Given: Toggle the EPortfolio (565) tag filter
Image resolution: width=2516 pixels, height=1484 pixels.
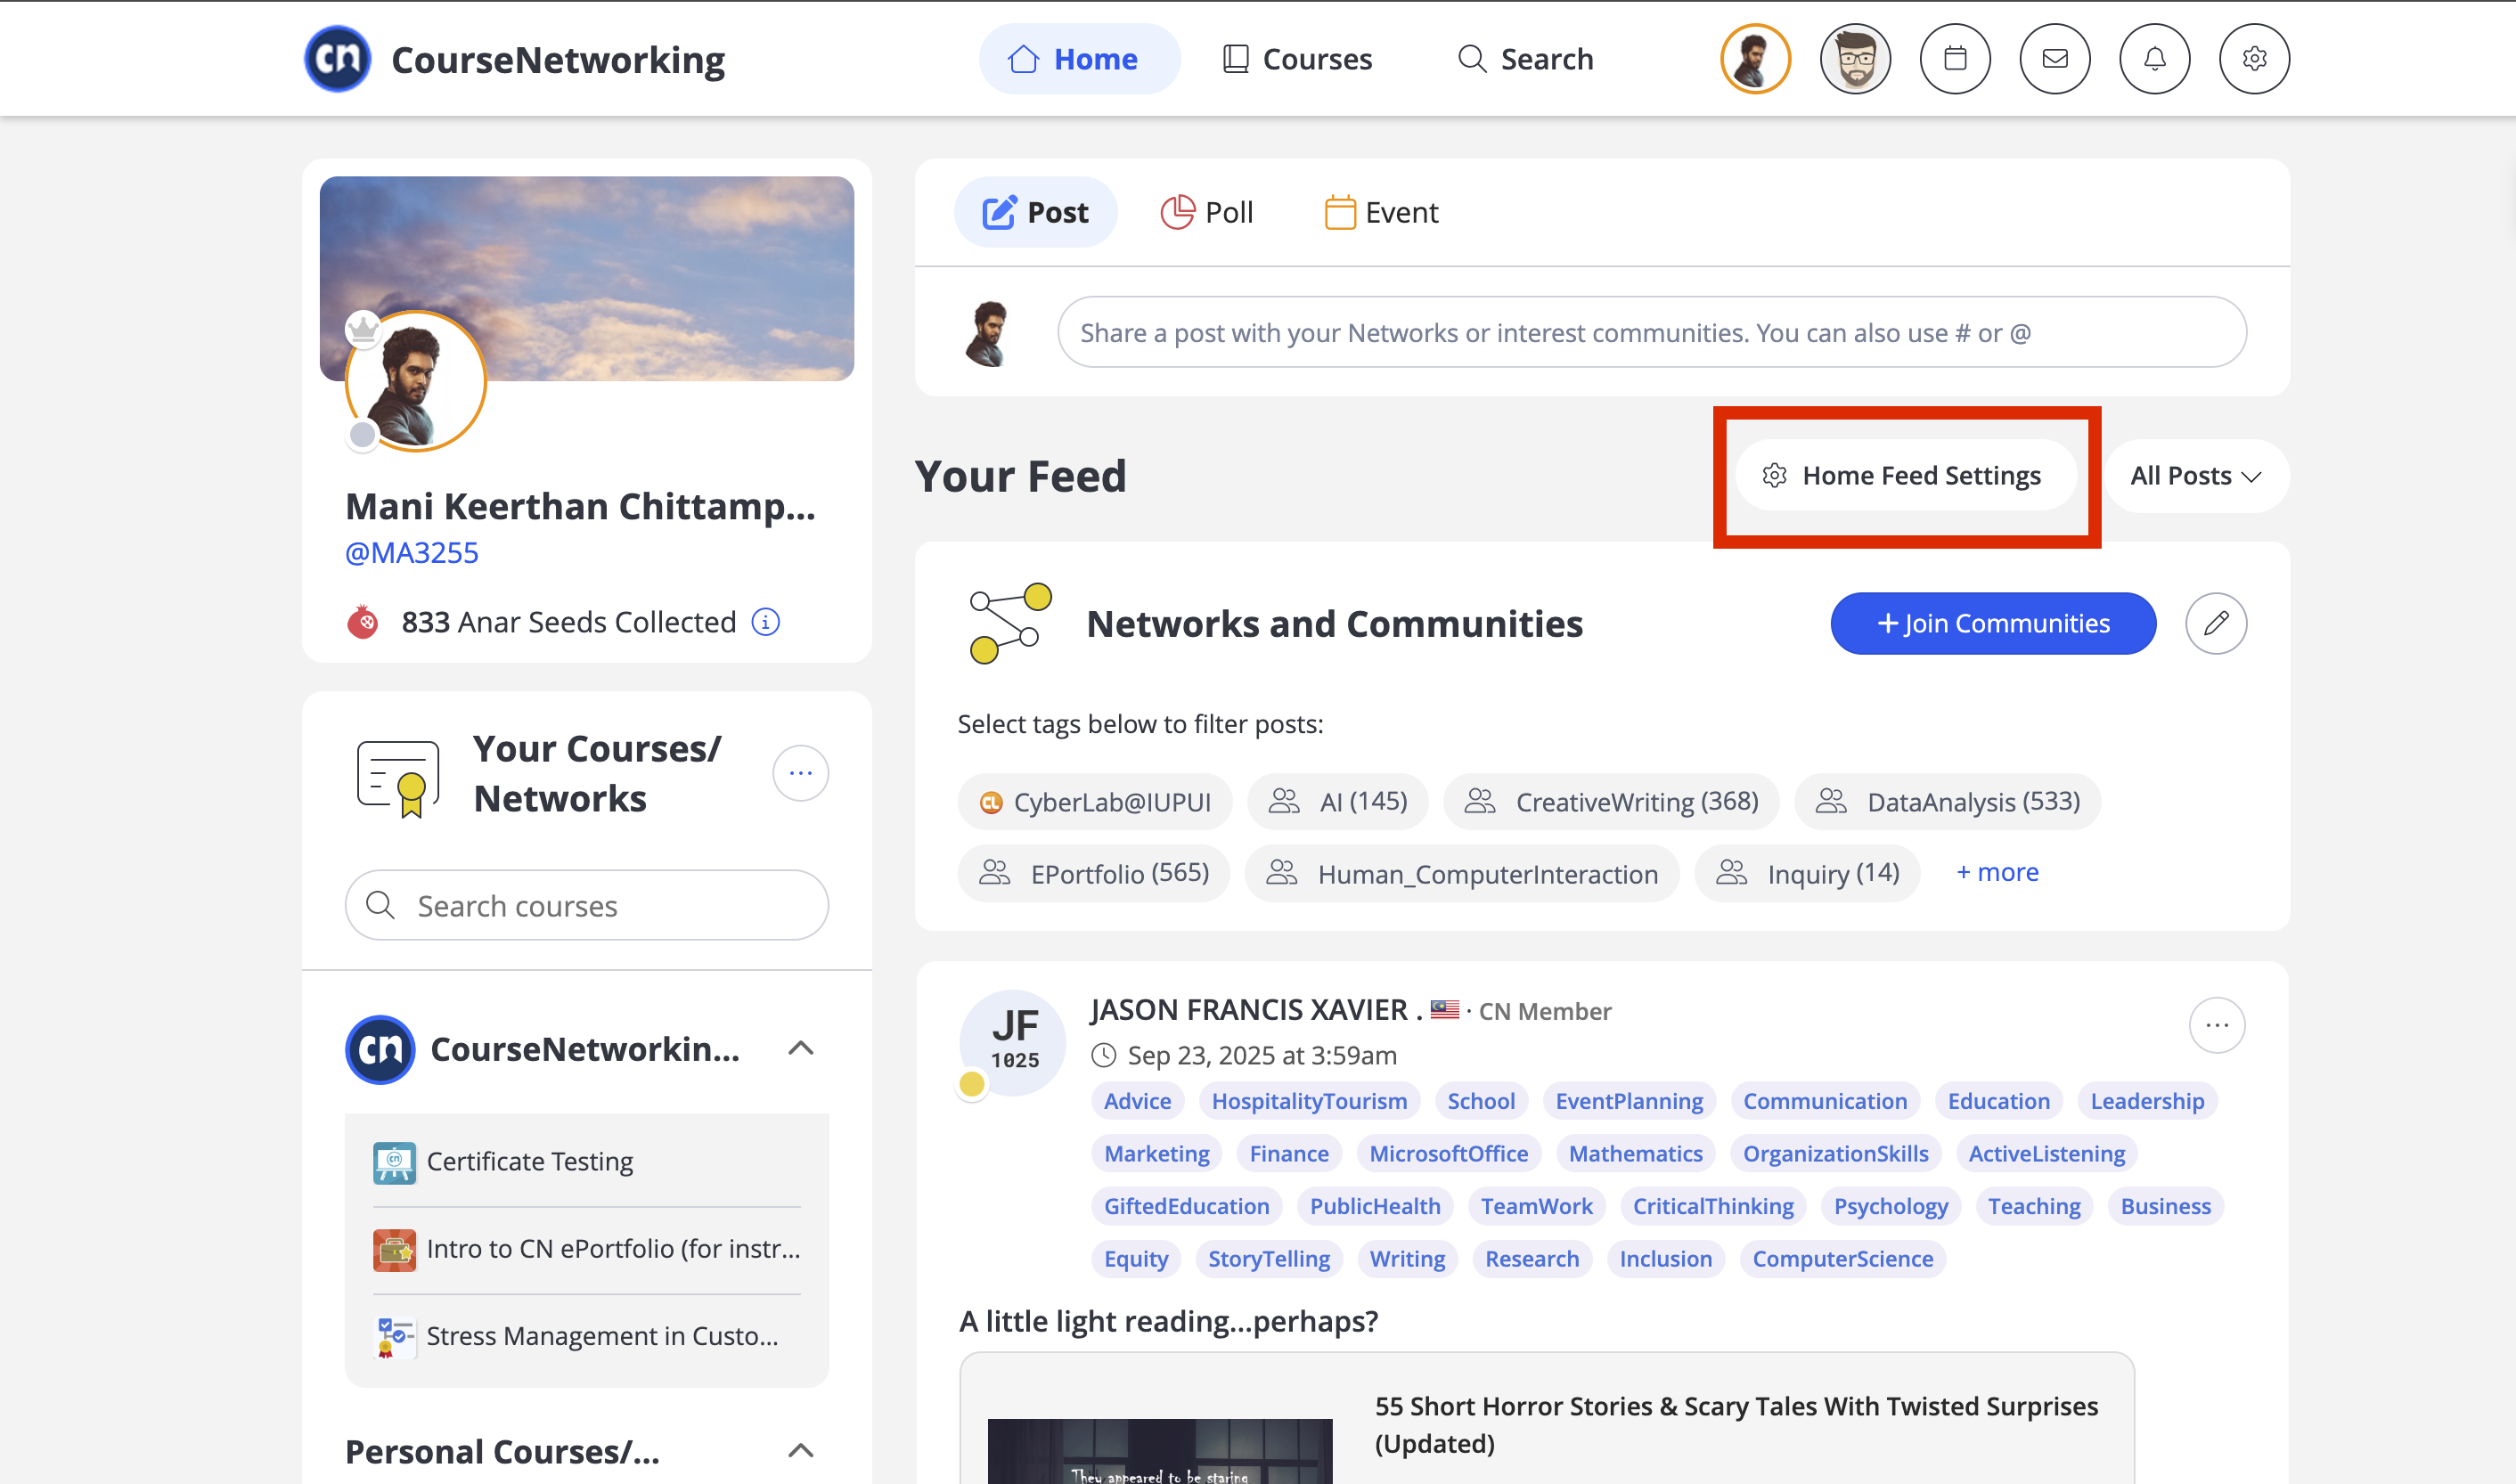Looking at the screenshot, I should click(x=1094, y=874).
